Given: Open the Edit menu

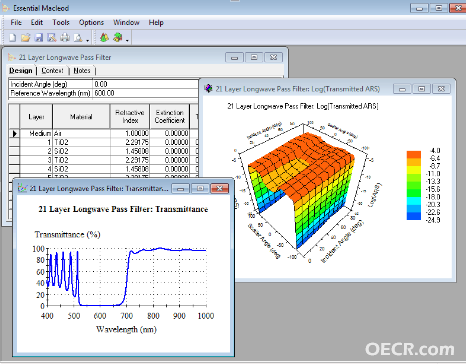Looking at the screenshot, I should coord(37,22).
